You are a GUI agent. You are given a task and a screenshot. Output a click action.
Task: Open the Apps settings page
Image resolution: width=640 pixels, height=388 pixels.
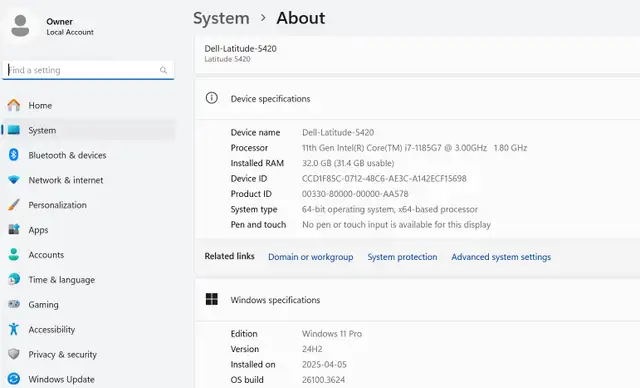coord(89,230)
